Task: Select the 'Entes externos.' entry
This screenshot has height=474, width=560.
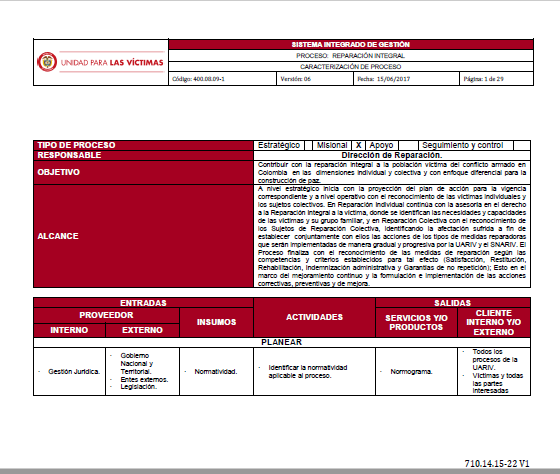Action: point(144,379)
